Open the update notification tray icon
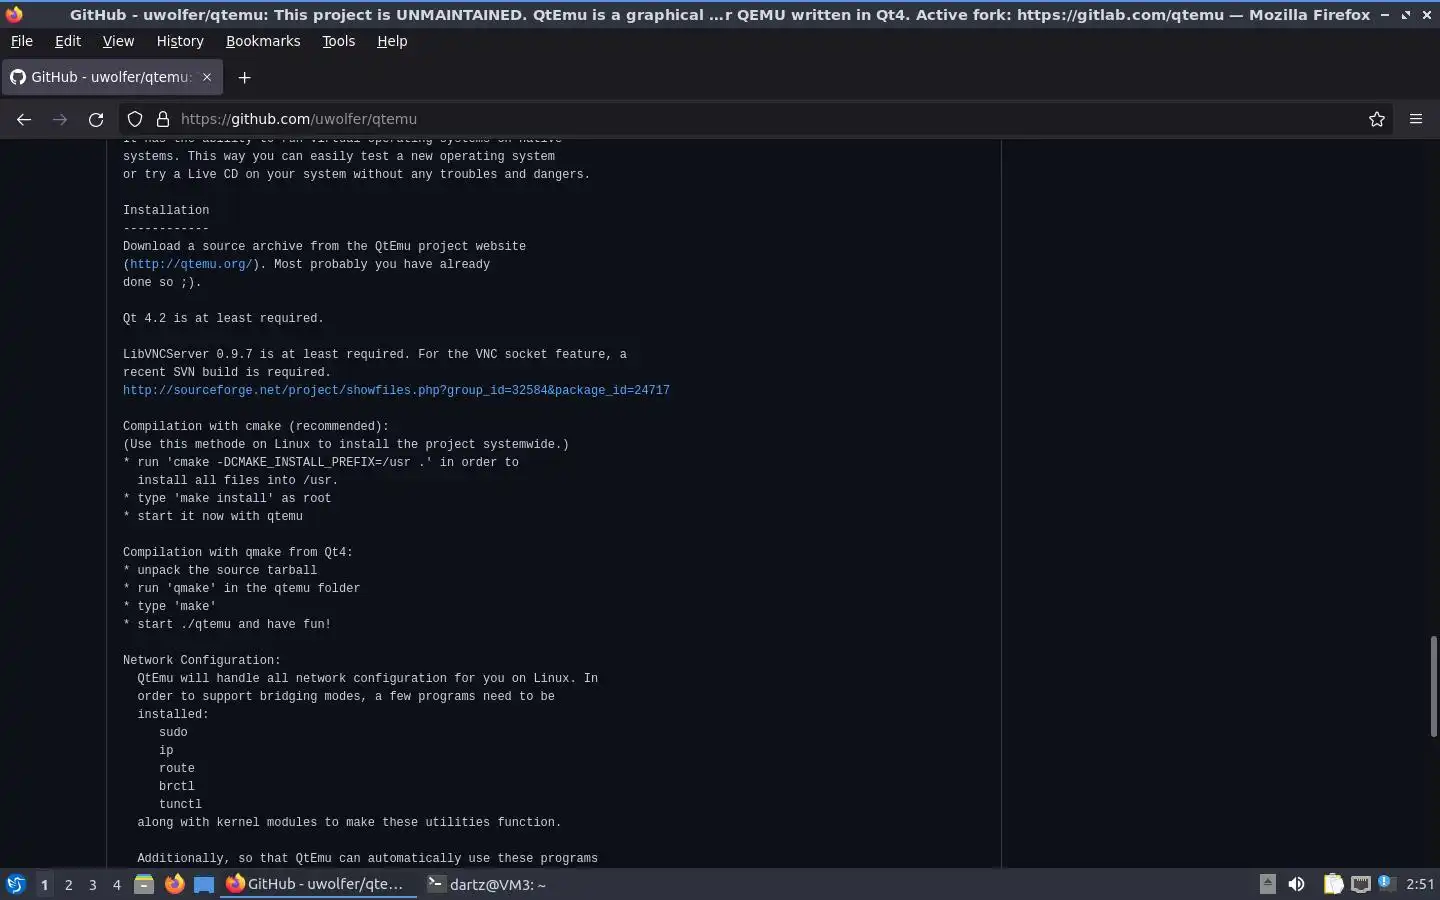The width and height of the screenshot is (1440, 900). tap(1385, 882)
